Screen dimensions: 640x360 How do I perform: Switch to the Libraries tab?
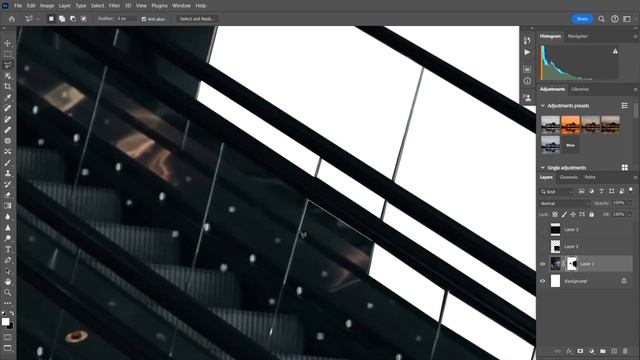pos(580,89)
